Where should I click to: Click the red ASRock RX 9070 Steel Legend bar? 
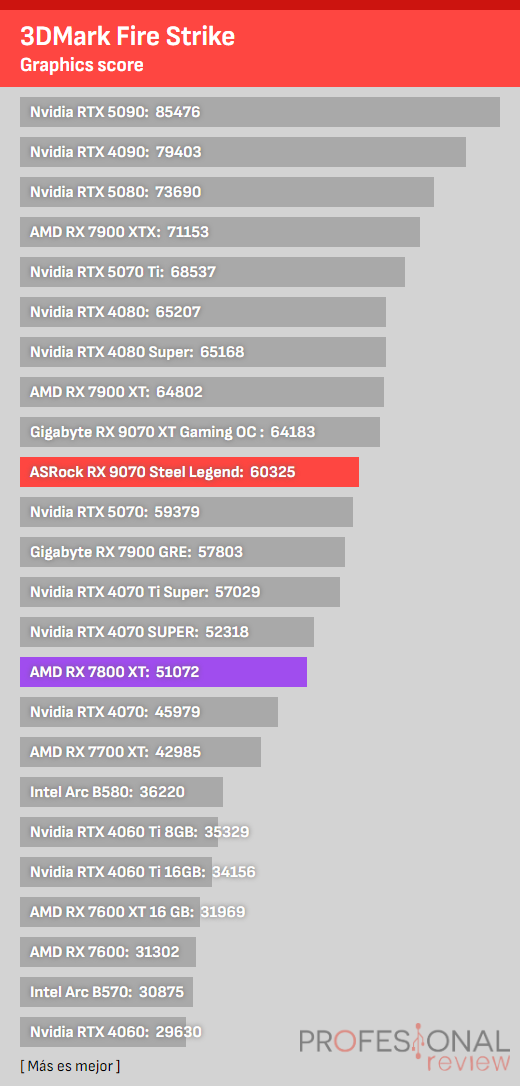coord(190,472)
